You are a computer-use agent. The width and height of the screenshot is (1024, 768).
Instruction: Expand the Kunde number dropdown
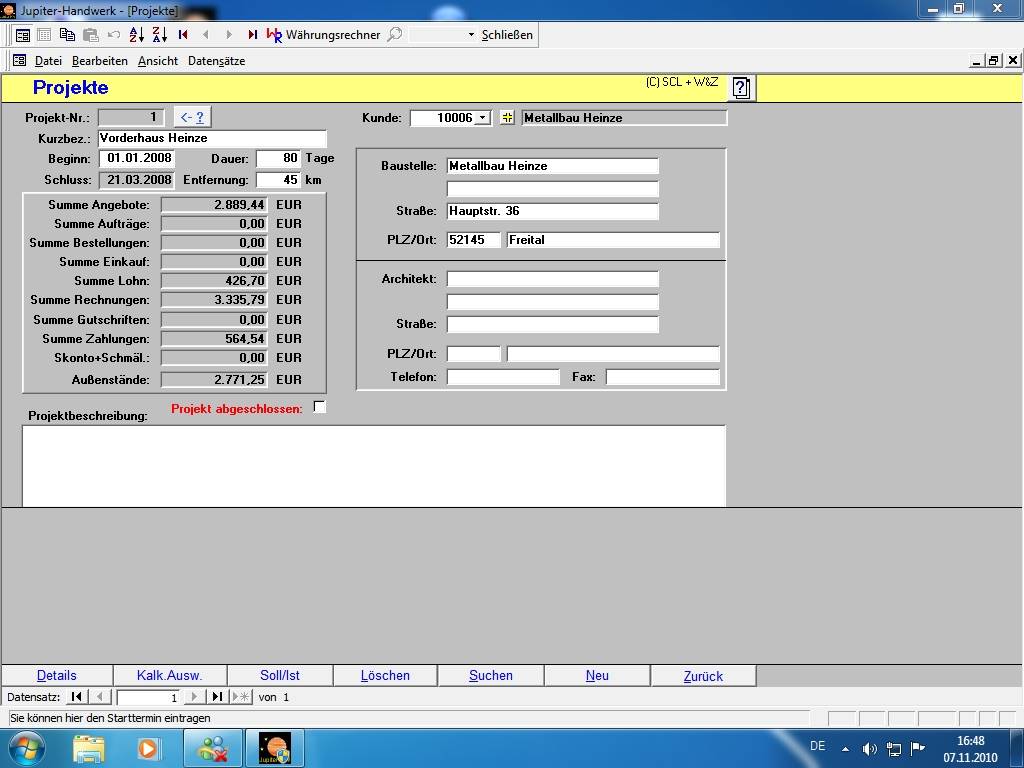point(482,118)
